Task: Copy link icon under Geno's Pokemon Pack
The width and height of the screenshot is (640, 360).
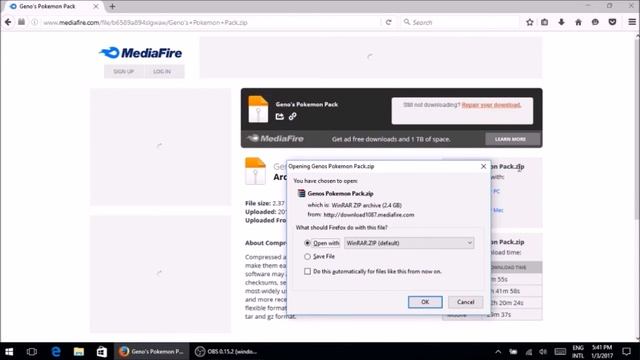Action: pos(293,117)
